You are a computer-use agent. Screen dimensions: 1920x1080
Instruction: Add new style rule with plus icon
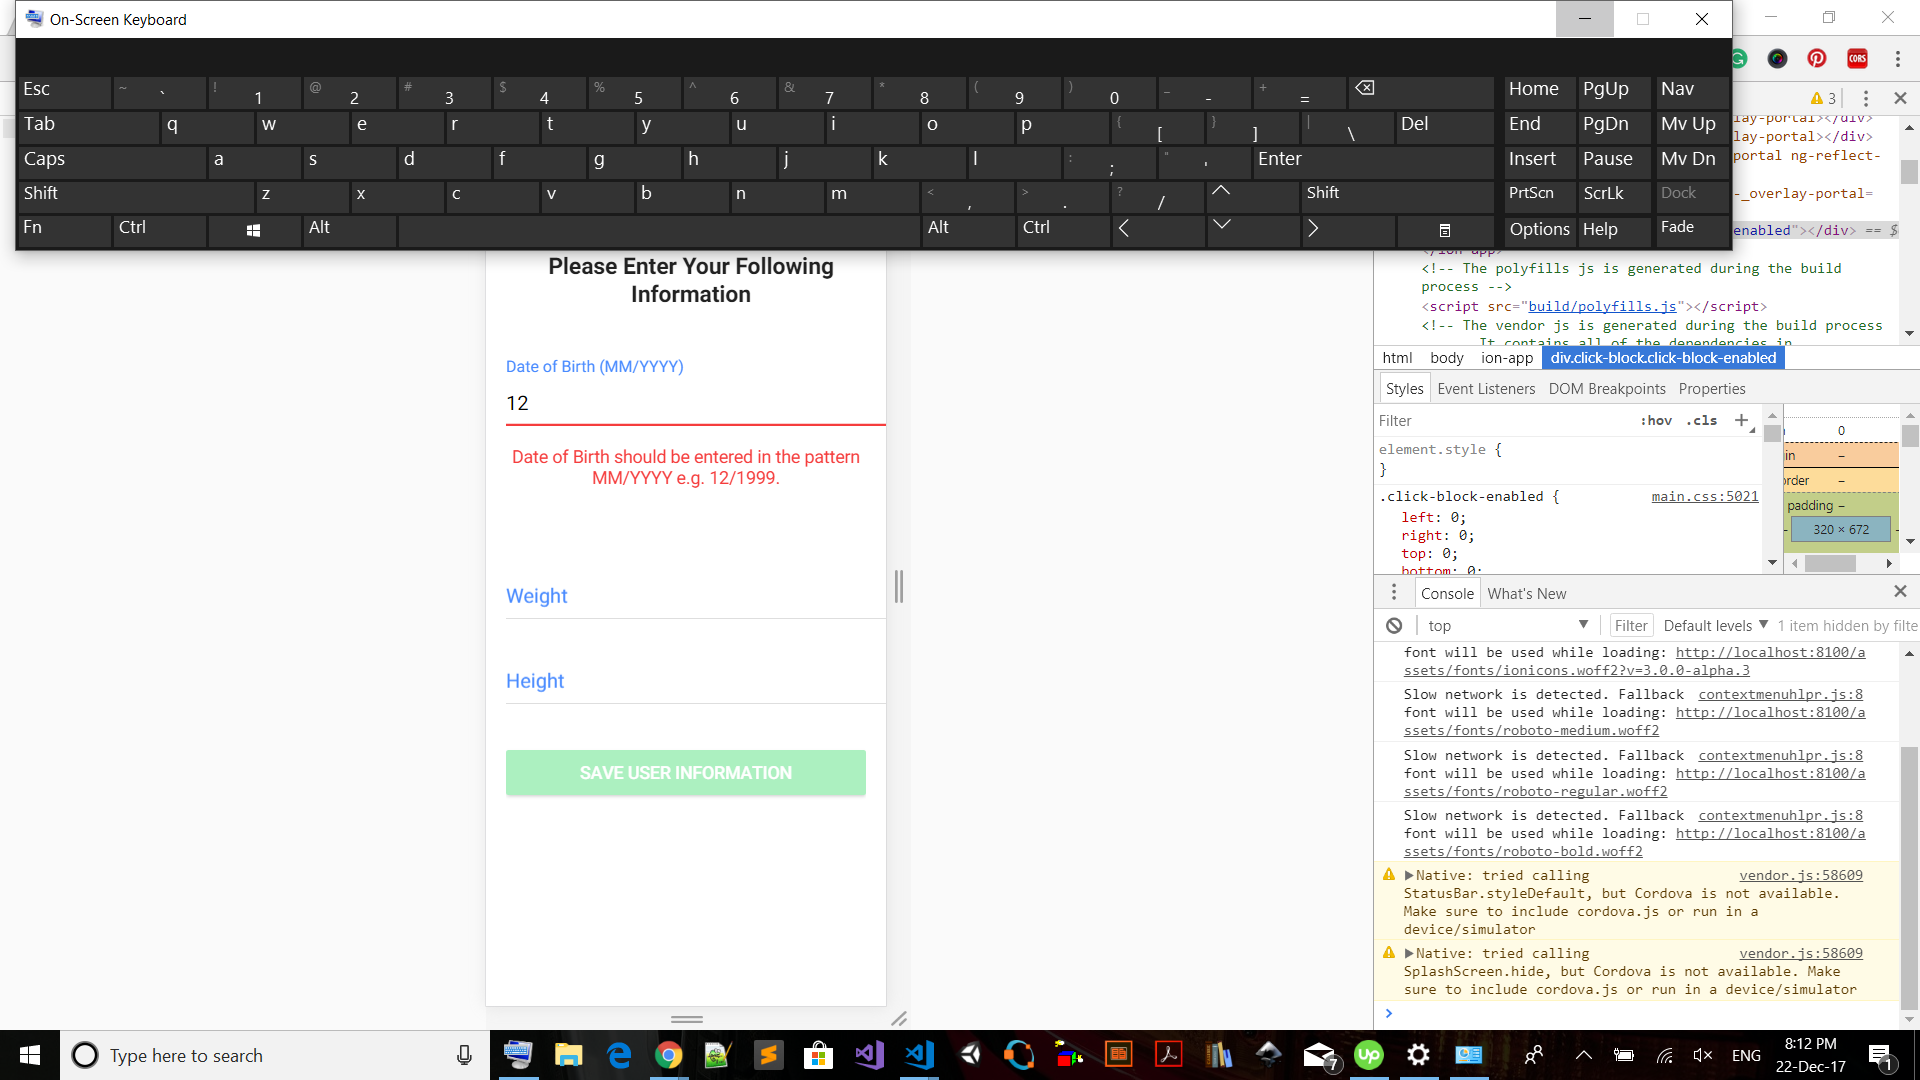(x=1742, y=420)
